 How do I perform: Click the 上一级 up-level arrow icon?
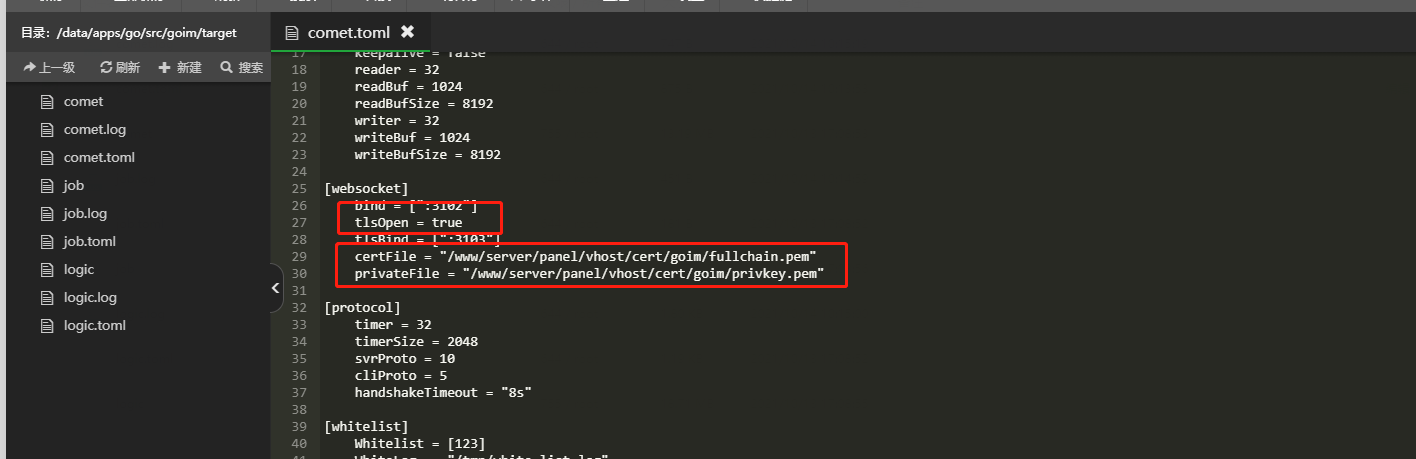29,68
